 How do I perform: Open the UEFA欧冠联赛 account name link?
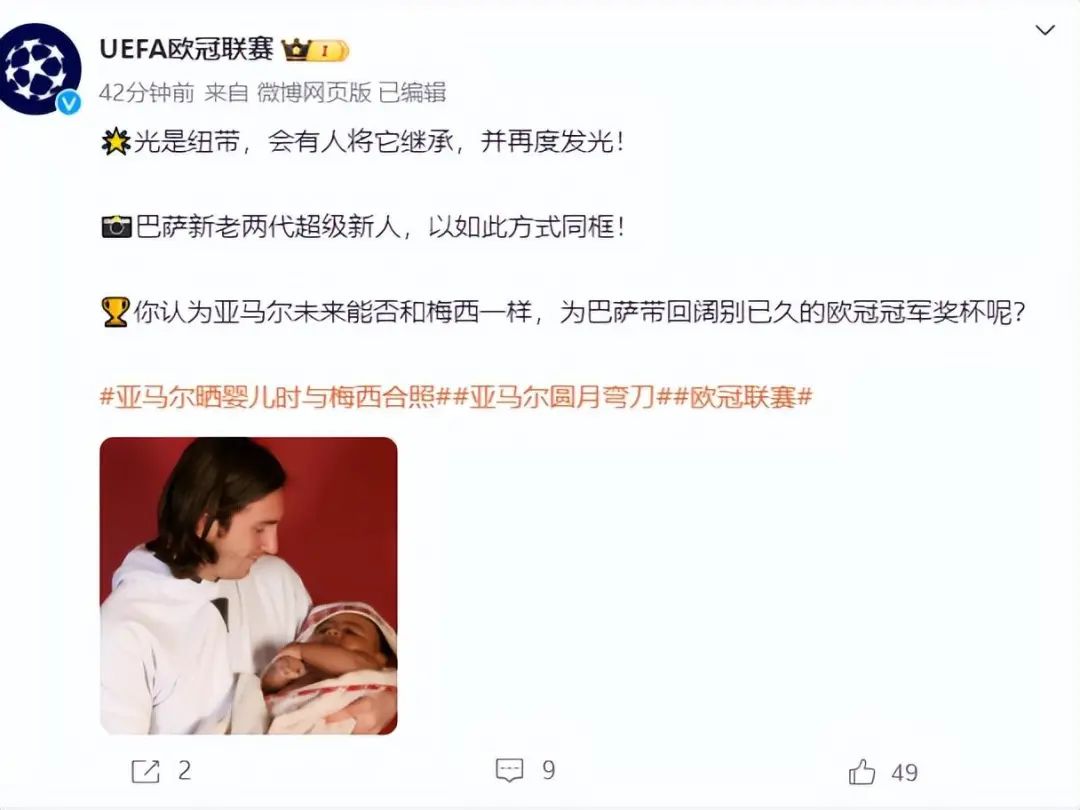[x=186, y=50]
